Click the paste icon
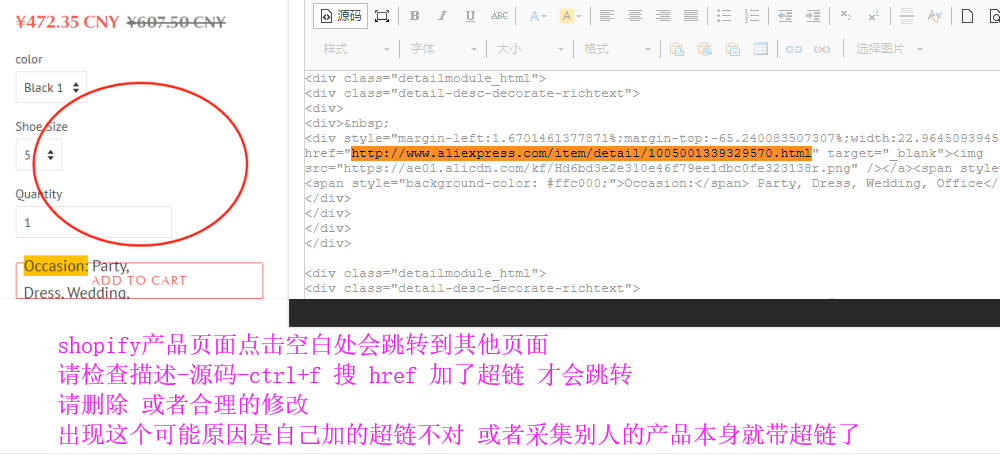 tap(677, 49)
